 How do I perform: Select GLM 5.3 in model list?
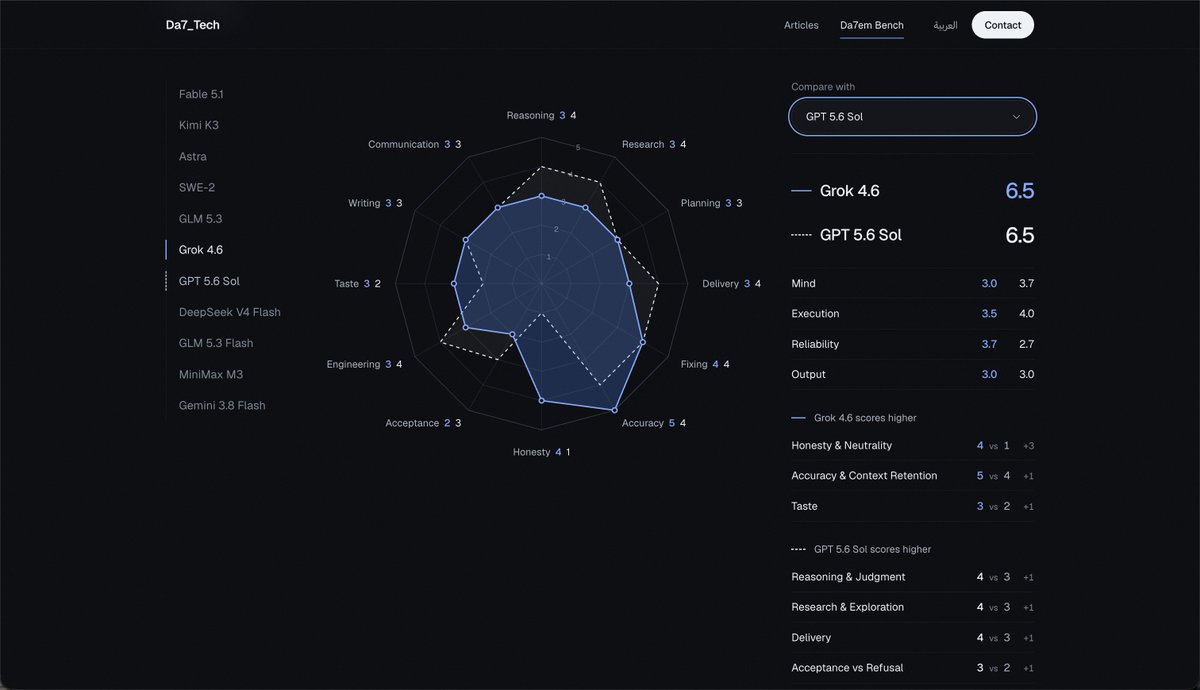pos(201,218)
